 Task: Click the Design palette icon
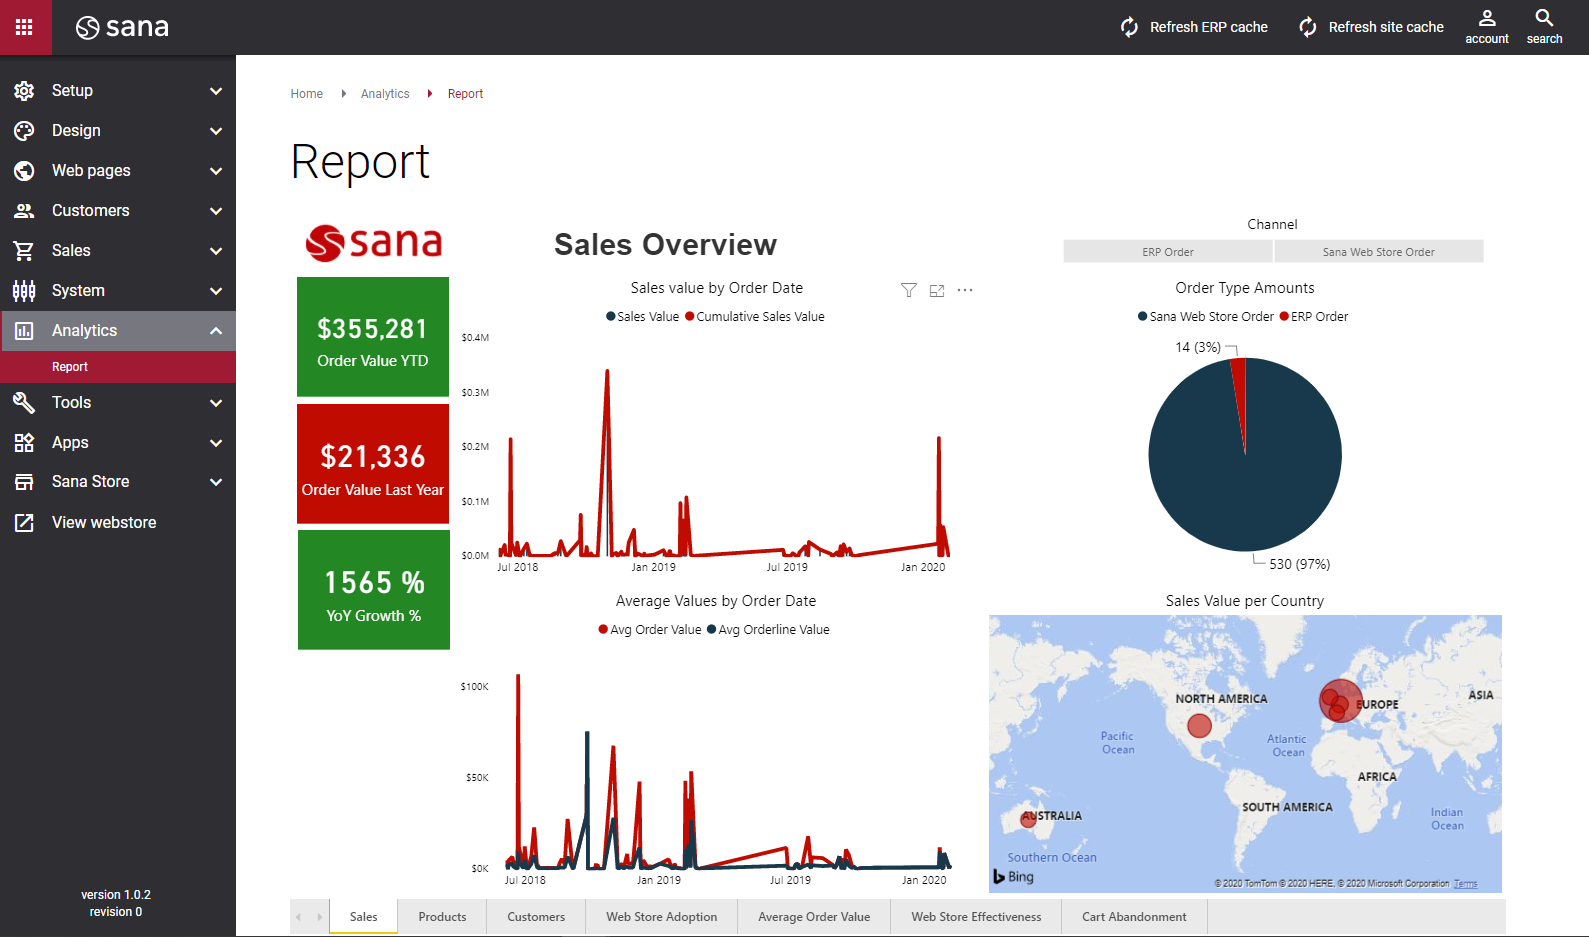(x=24, y=131)
